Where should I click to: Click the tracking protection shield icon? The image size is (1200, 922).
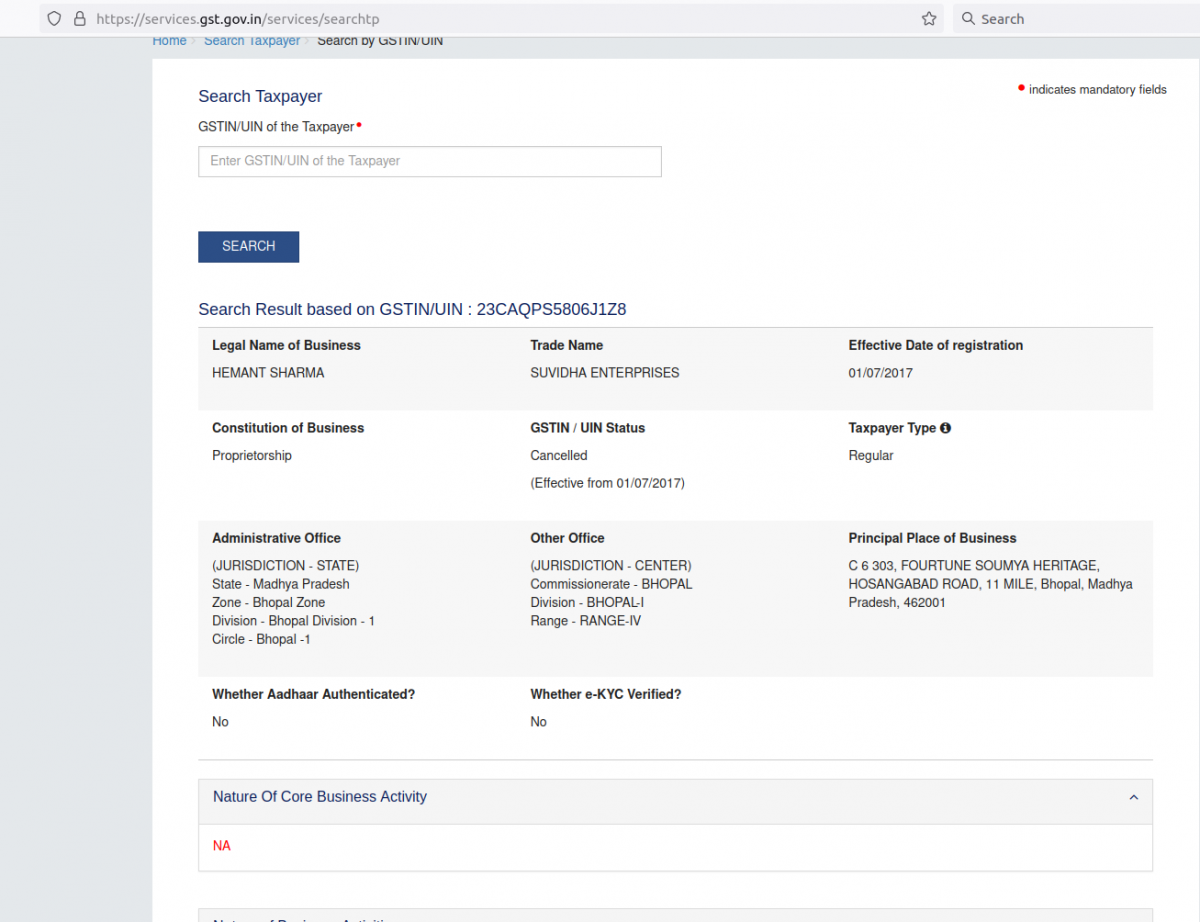tap(55, 19)
